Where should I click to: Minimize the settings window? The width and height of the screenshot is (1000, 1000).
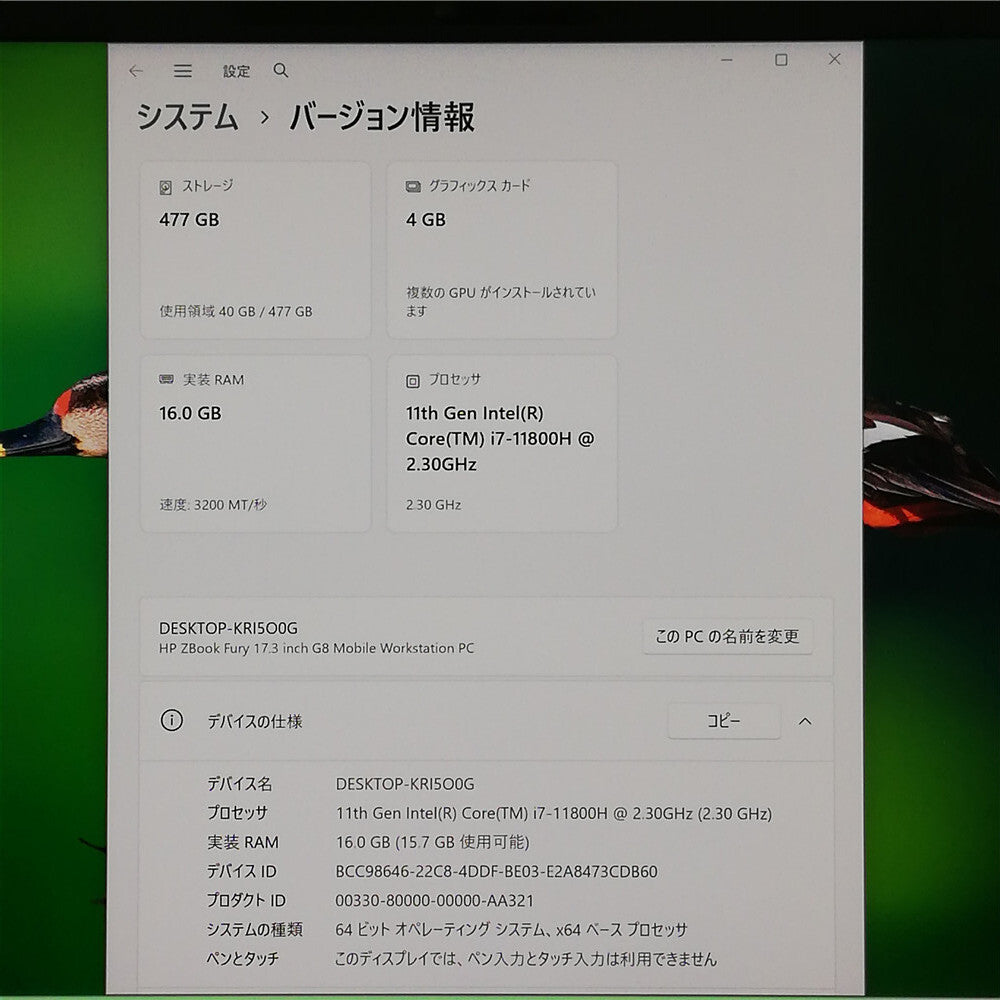point(726,59)
